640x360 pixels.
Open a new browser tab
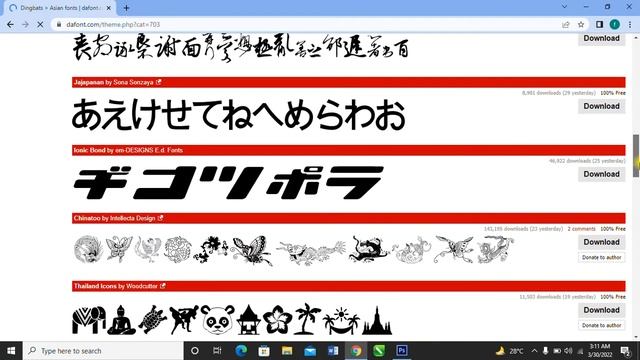click(x=126, y=8)
